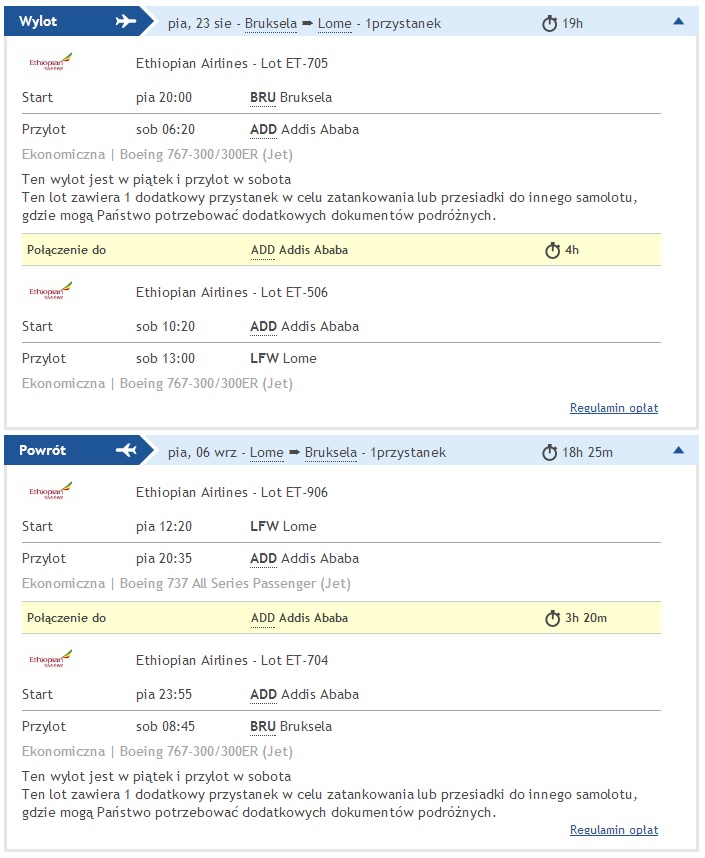Click the 19h duration clock icon
705x858 pixels.
[x=550, y=24]
